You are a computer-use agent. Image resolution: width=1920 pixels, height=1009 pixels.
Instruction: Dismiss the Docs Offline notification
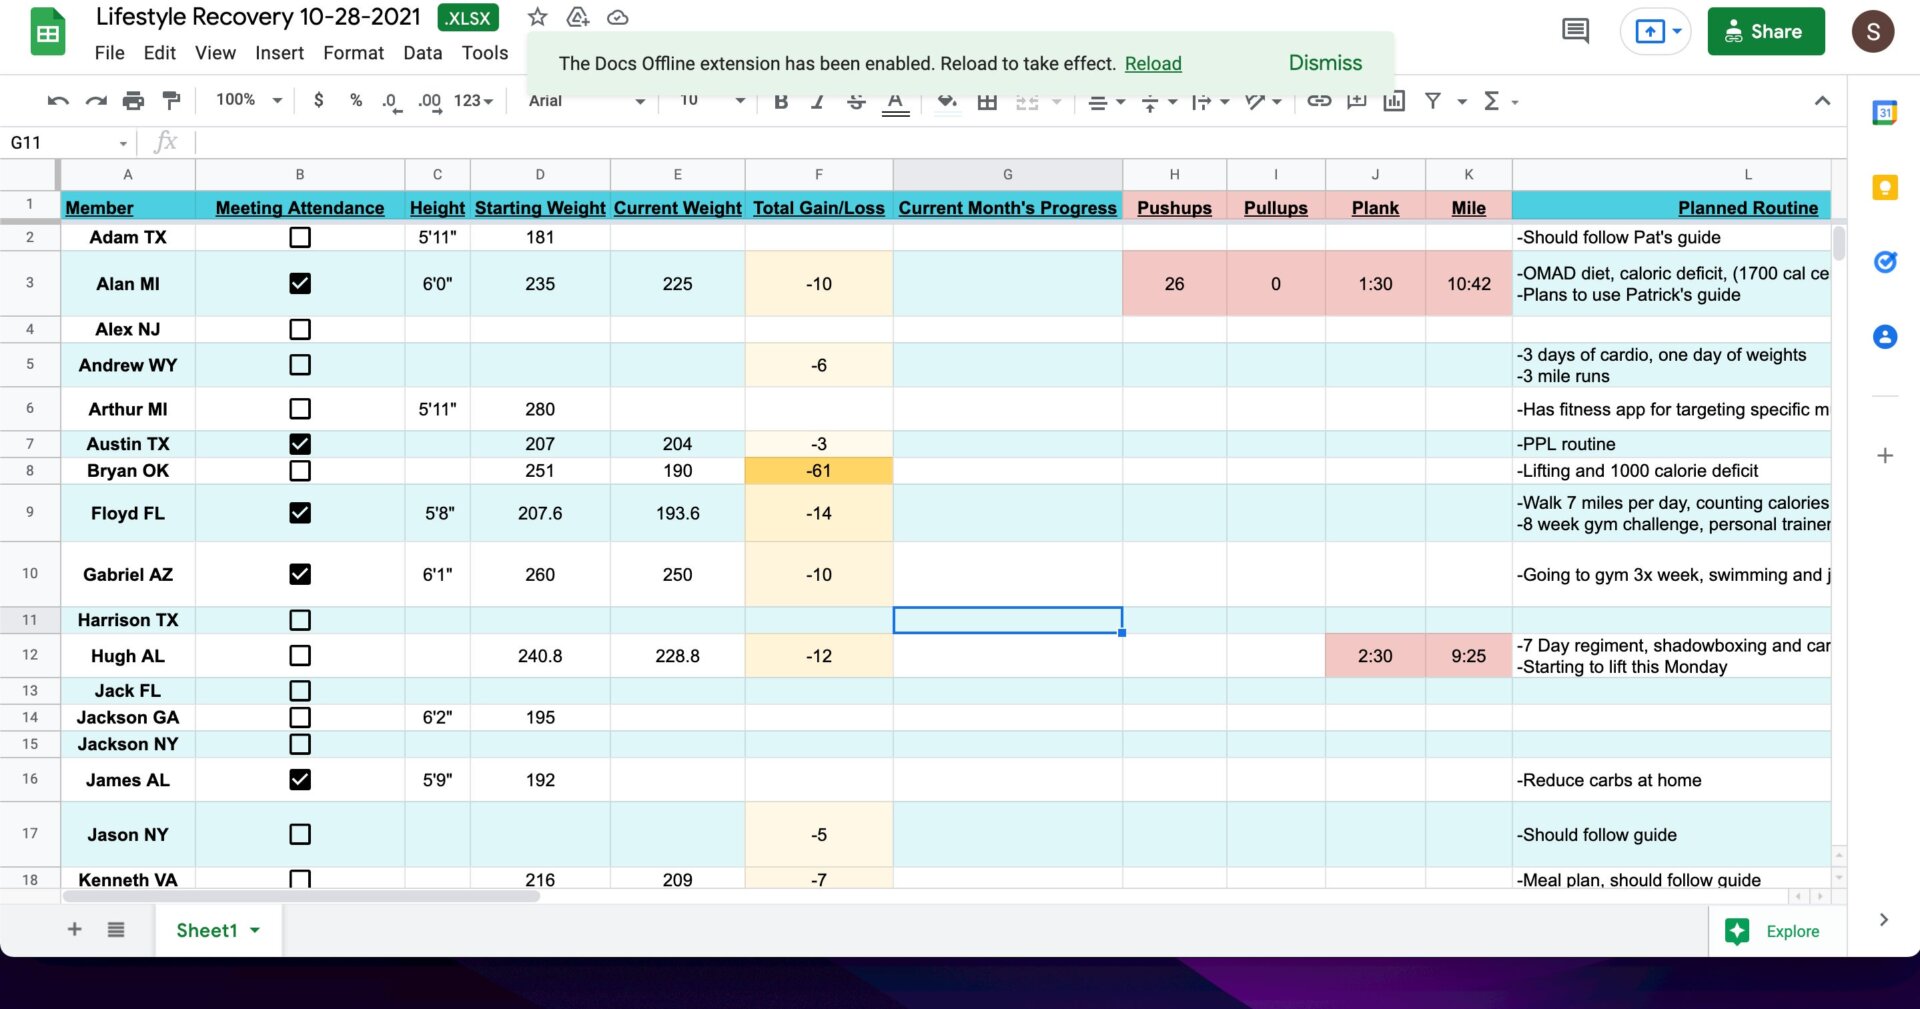point(1325,63)
